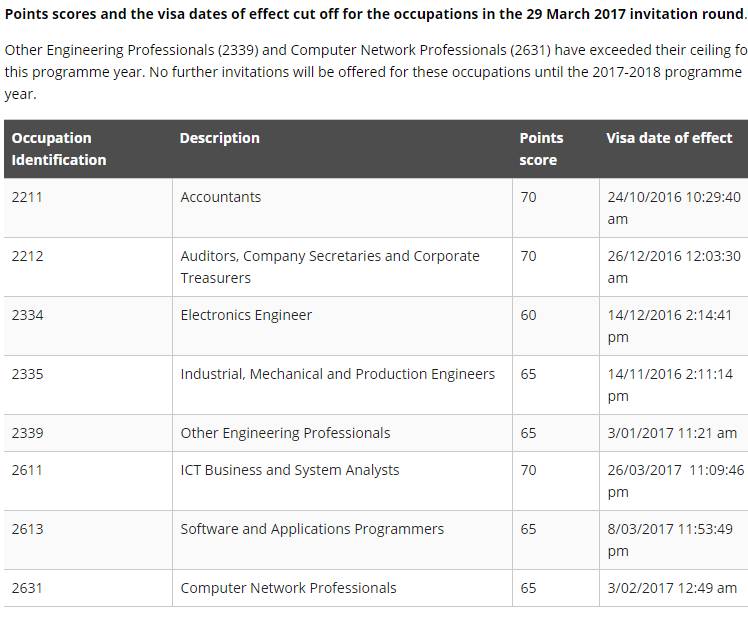748x619 pixels.
Task: Select occupation ID 2211 cell
Action: 27,197
